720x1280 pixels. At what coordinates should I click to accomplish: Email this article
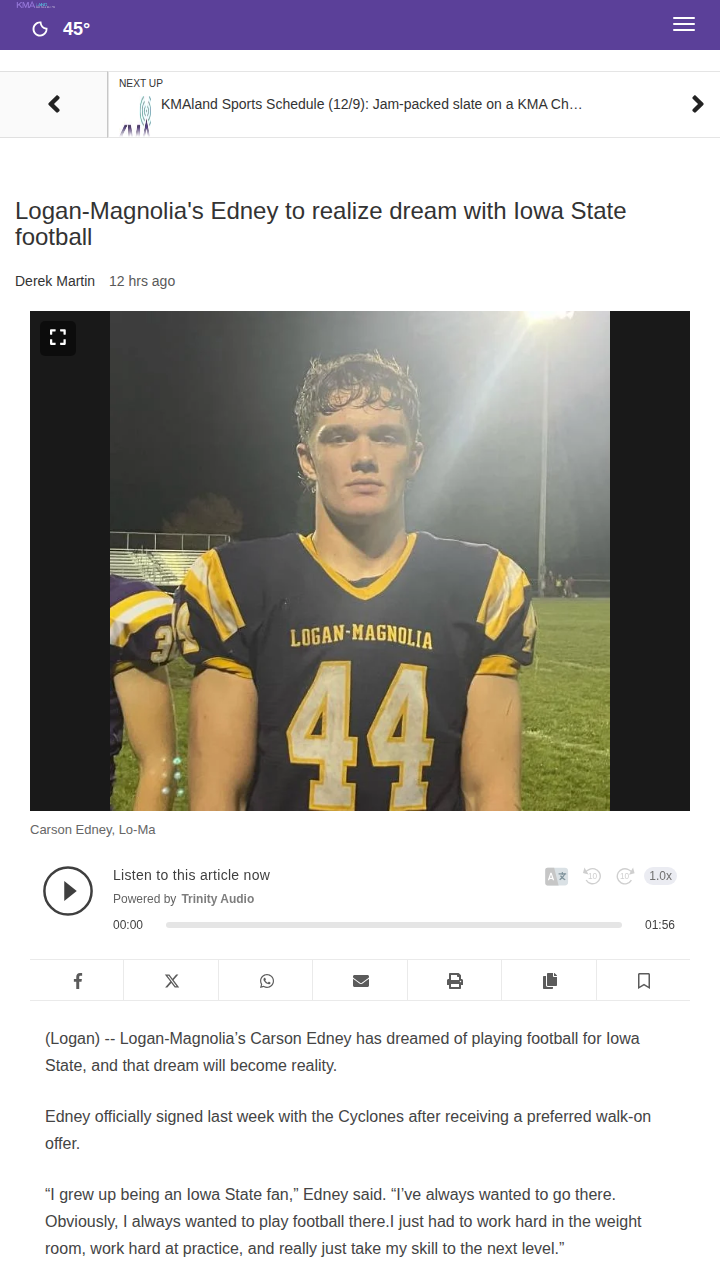360,981
